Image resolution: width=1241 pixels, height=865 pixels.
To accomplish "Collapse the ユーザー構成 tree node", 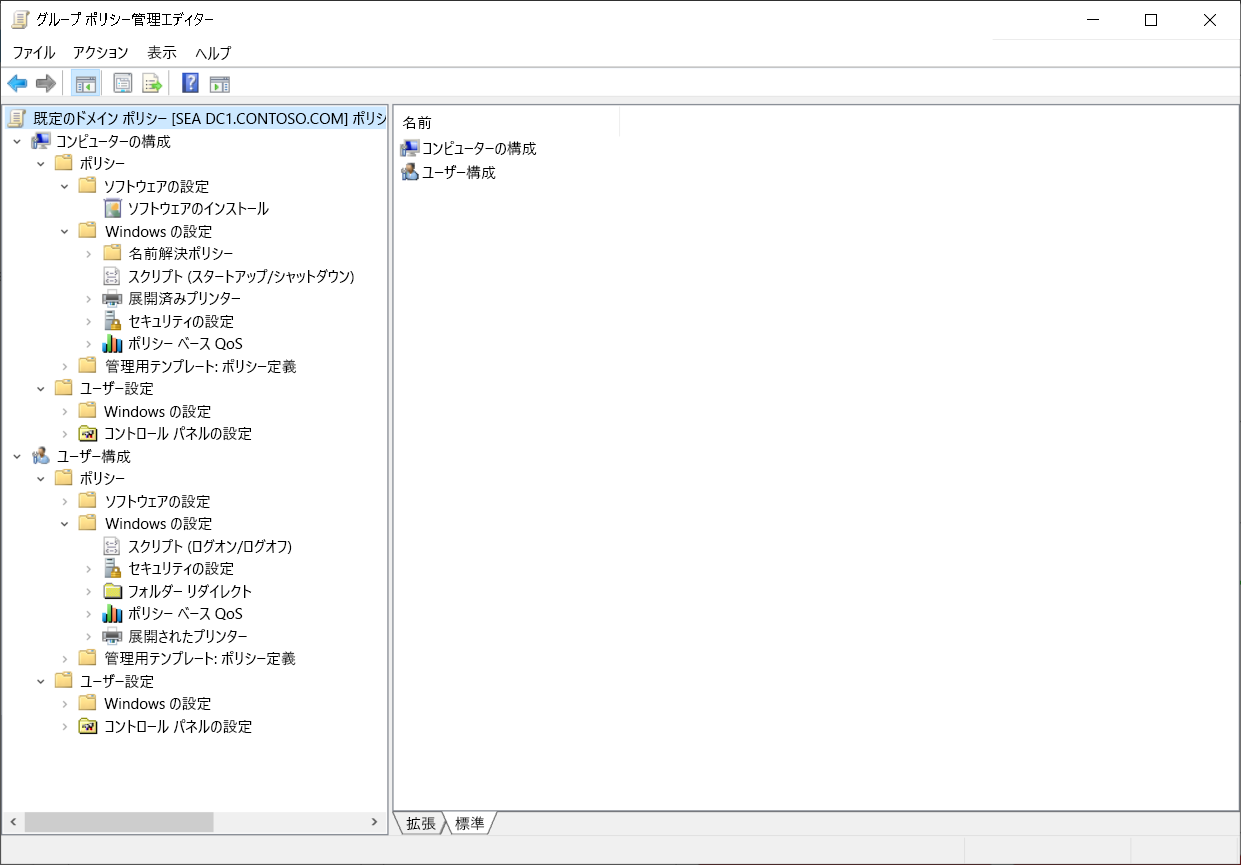I will point(17,457).
